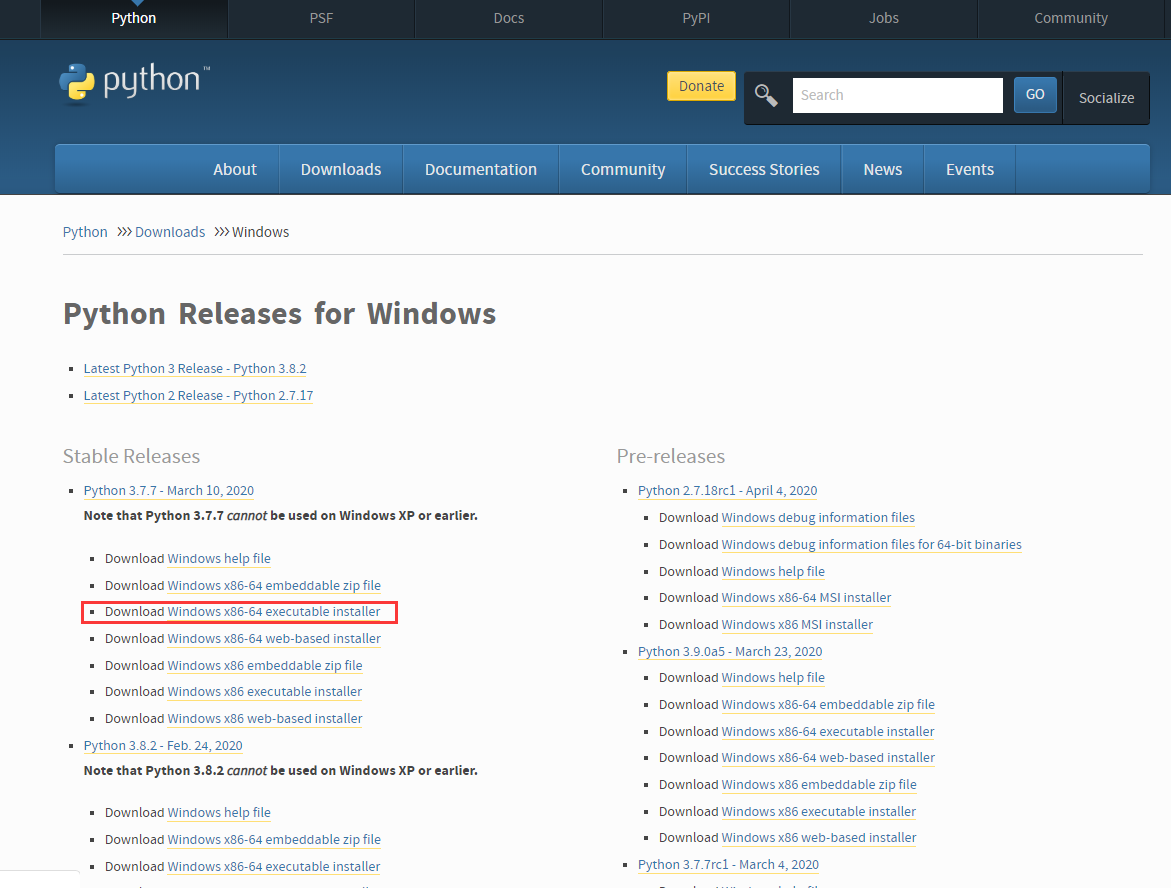Download Windows x86 MSI installer

coord(797,624)
